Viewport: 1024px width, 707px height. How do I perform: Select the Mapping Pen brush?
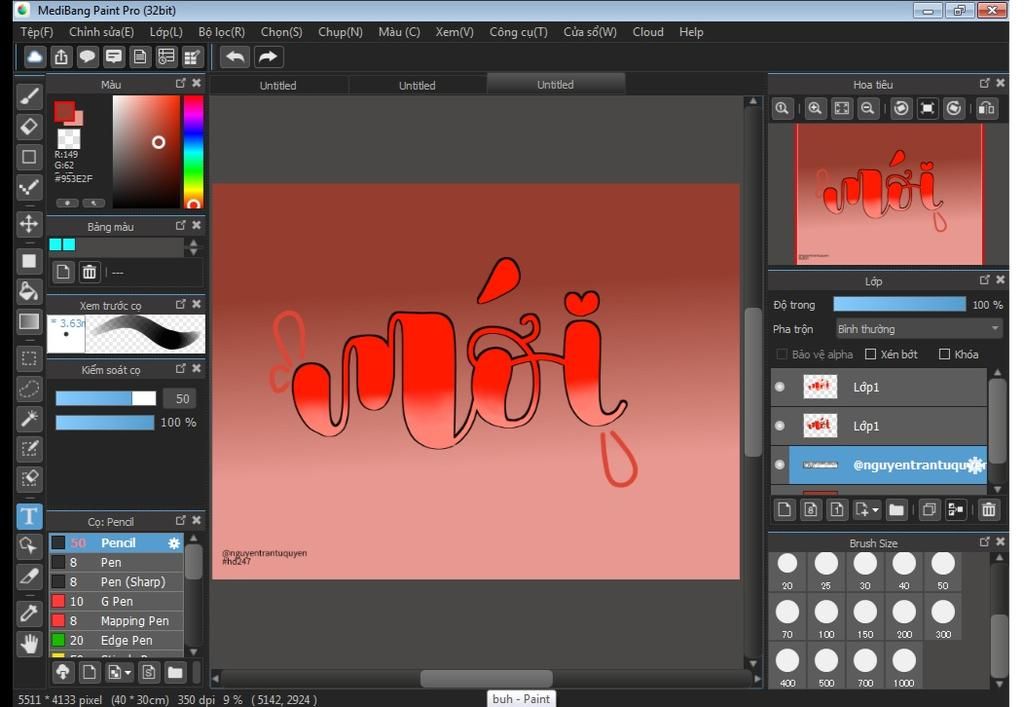[x=116, y=621]
